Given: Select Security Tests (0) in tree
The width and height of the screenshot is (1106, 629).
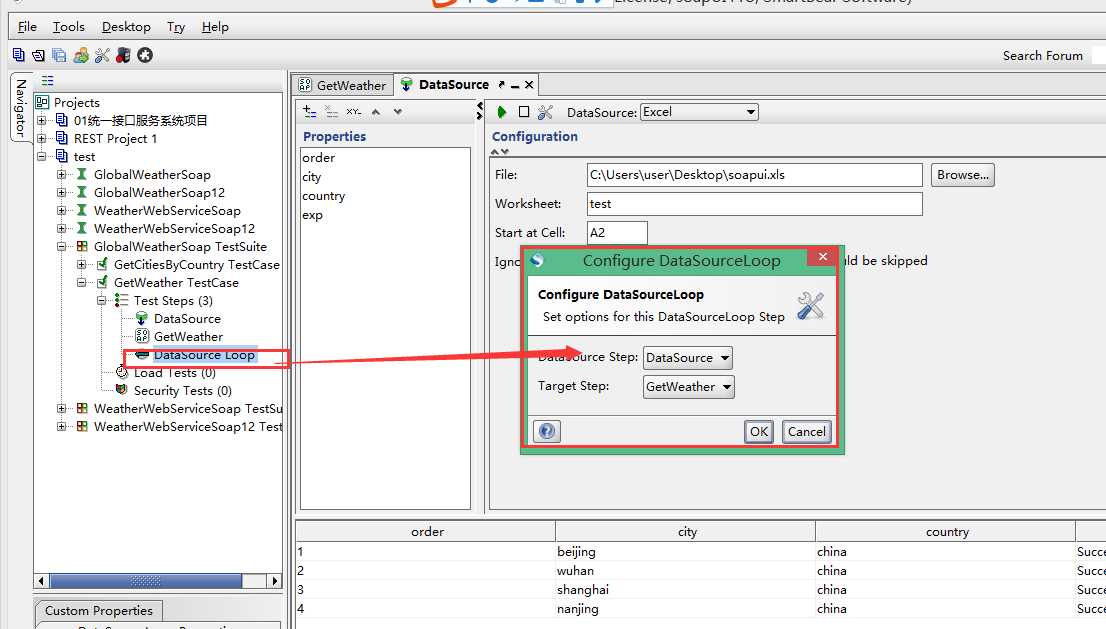Looking at the screenshot, I should tap(183, 391).
